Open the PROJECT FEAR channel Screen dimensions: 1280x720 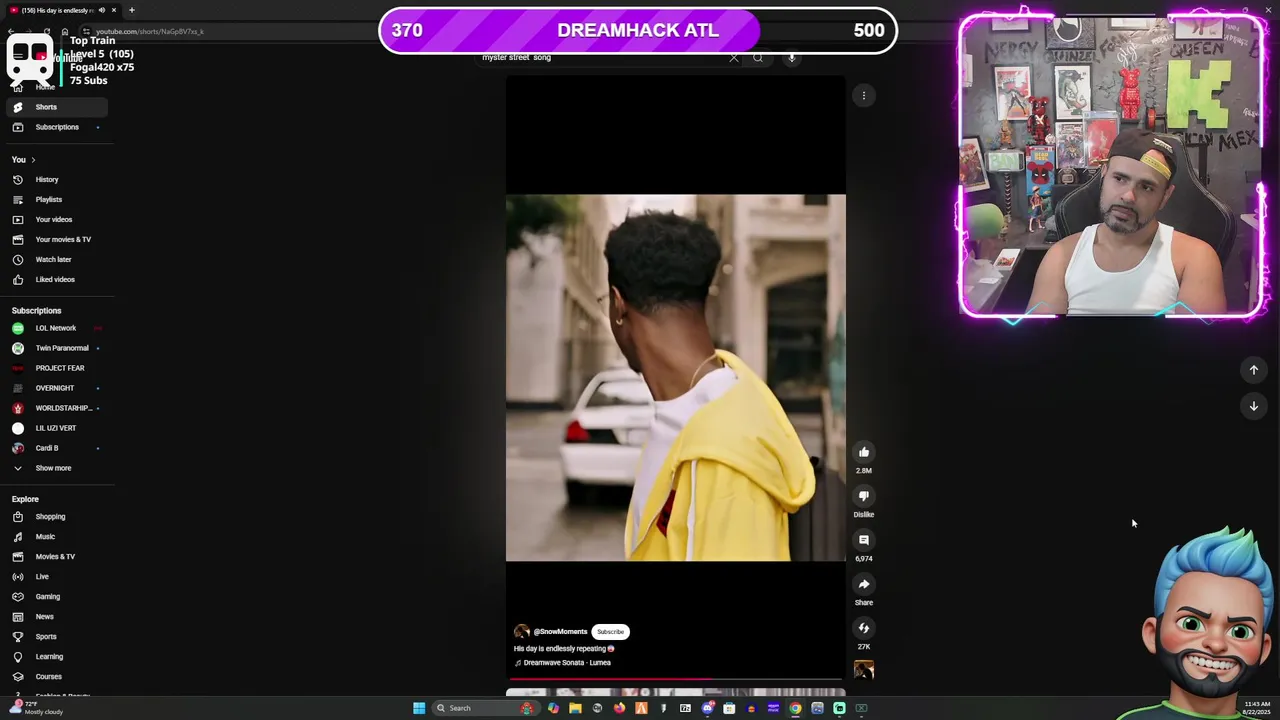pos(58,368)
